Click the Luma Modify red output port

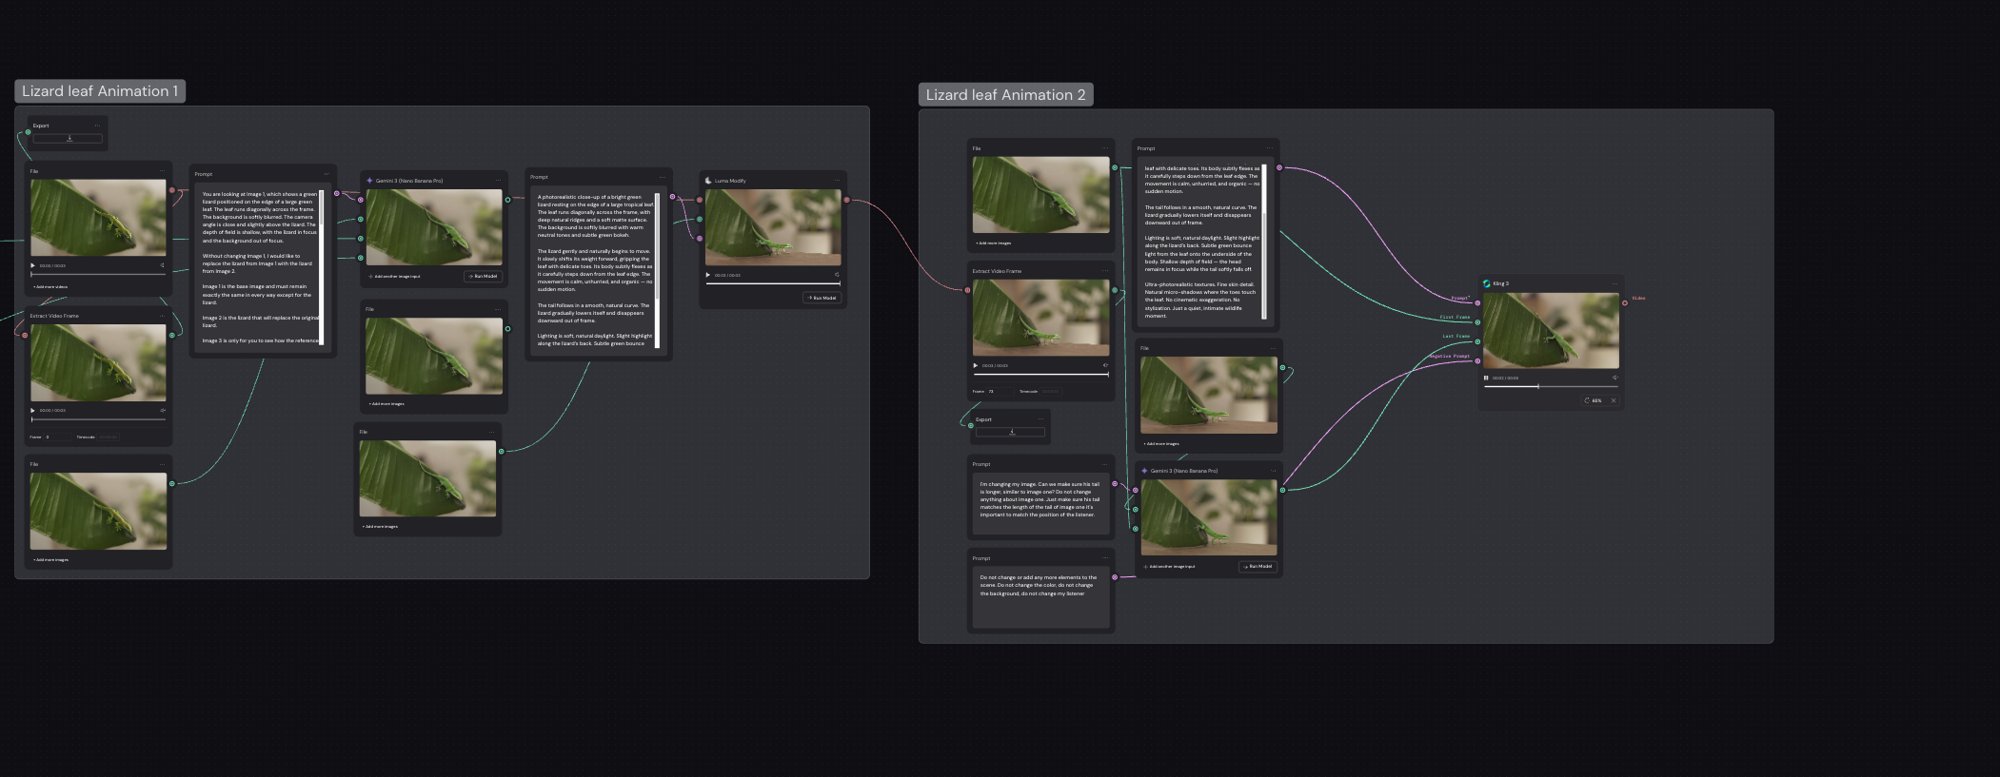846,200
